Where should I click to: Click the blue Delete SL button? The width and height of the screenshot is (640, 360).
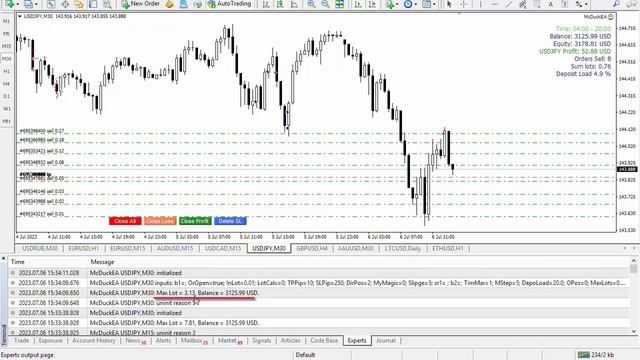230,221
